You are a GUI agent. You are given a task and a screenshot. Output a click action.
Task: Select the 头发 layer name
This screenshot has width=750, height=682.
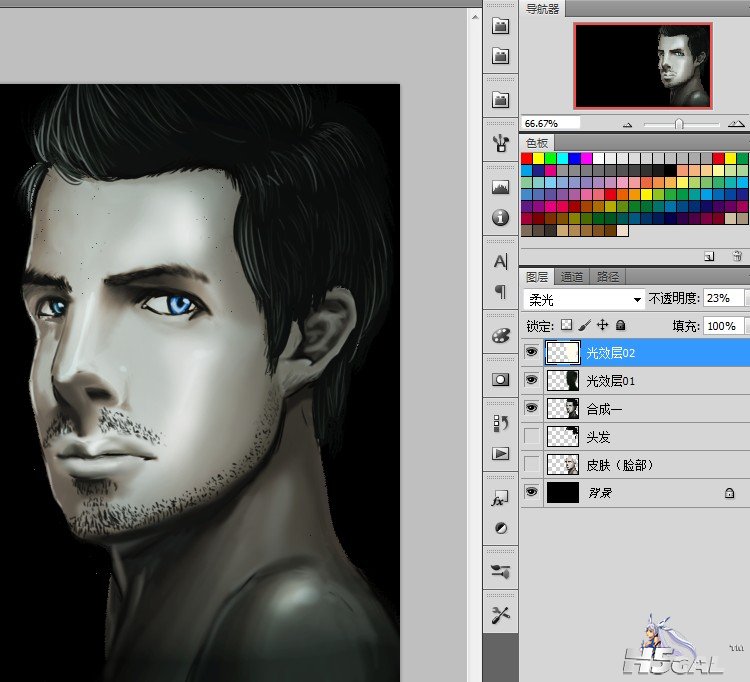click(598, 437)
